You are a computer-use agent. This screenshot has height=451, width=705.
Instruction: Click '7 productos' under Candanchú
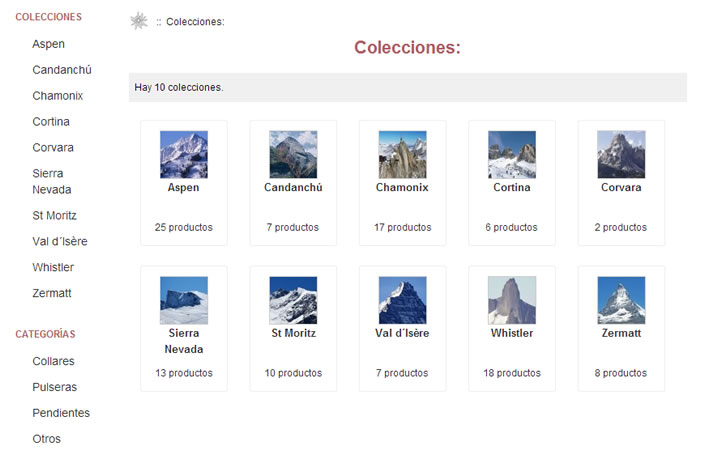[293, 228]
